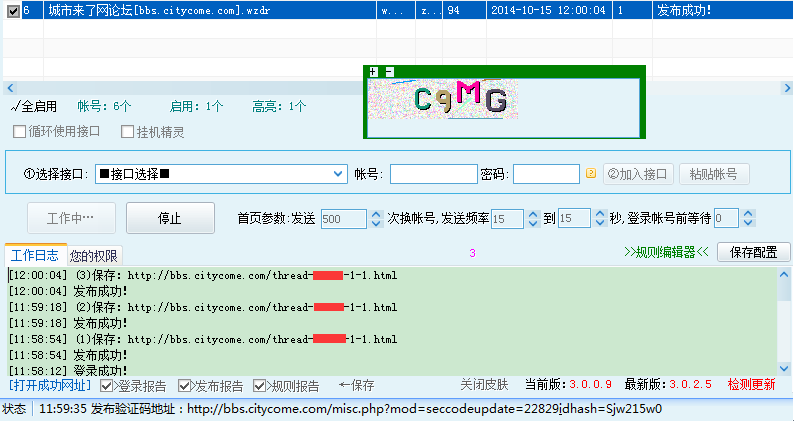Screen dimensions: 794x421
Task: Click the captcha image C9MG
Action: click(460, 98)
